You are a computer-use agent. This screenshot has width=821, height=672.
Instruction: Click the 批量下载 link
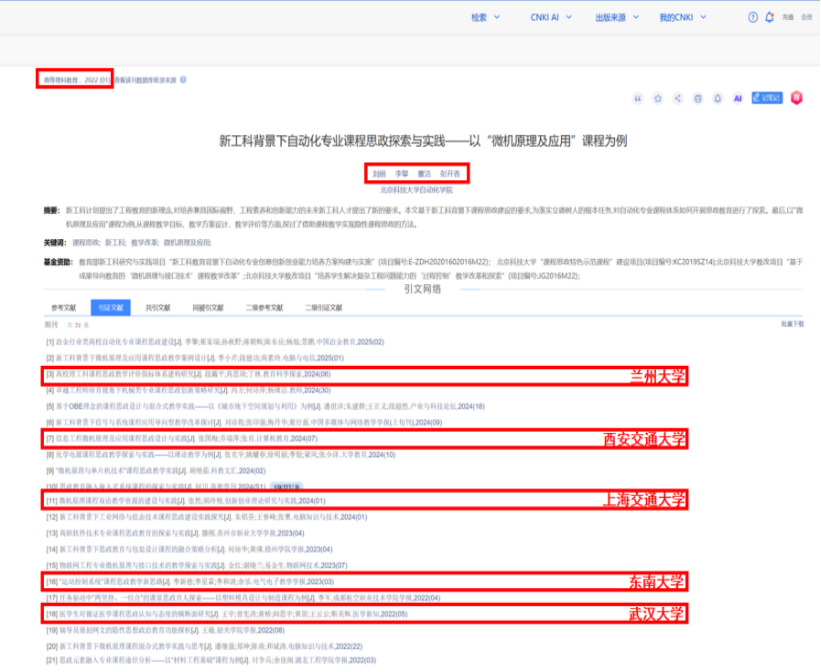(792, 324)
